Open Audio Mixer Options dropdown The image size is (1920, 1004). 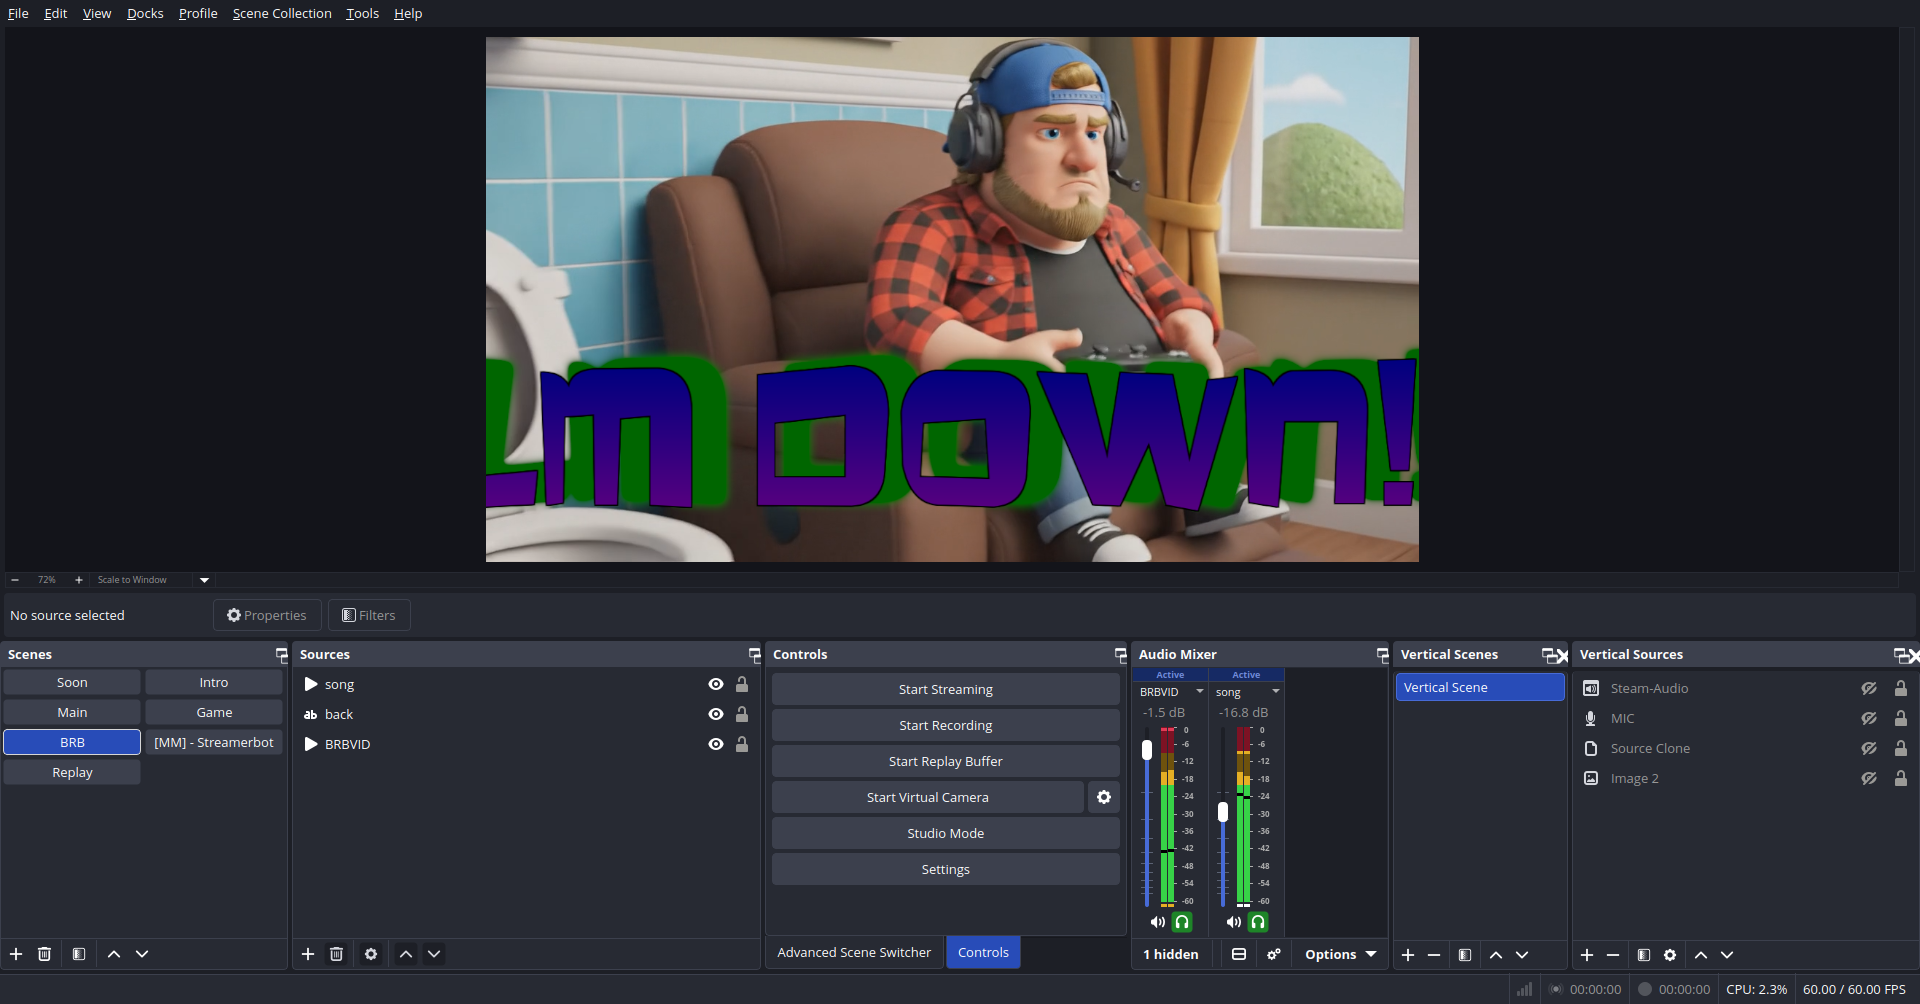(x=1340, y=954)
